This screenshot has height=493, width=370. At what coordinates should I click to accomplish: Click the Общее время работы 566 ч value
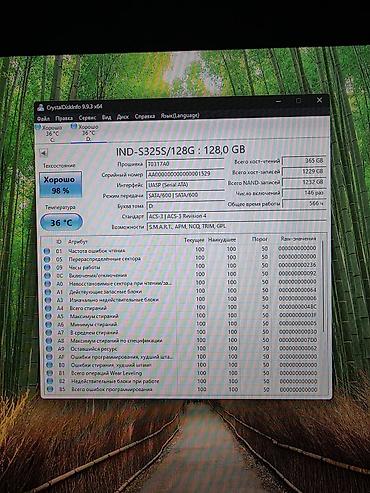pyautogui.click(x=304, y=203)
